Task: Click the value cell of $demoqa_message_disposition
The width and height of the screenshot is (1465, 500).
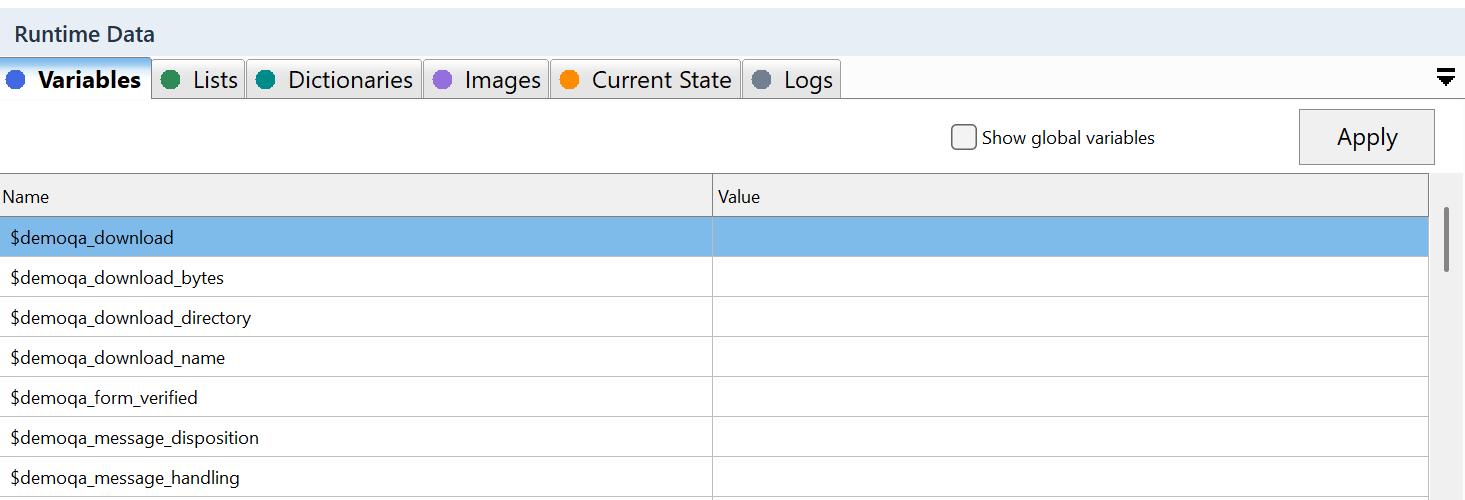Action: 1071,437
